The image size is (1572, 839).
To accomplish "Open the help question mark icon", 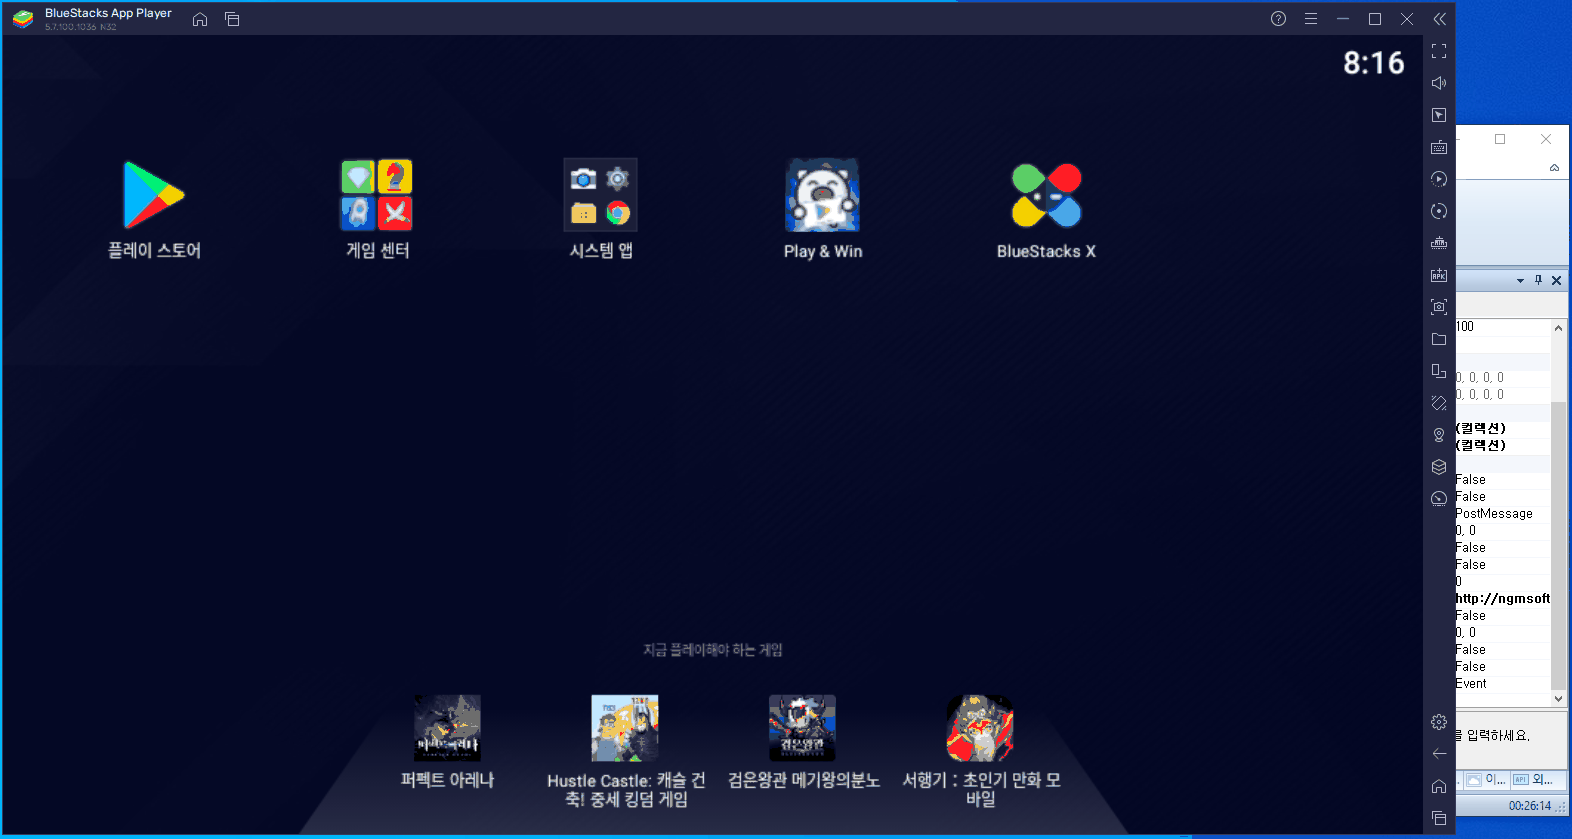I will tap(1278, 19).
